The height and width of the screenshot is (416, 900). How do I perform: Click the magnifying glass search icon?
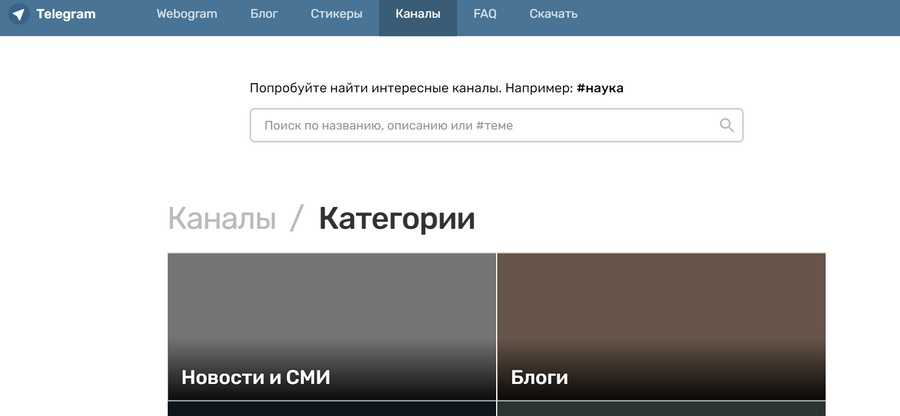(727, 125)
